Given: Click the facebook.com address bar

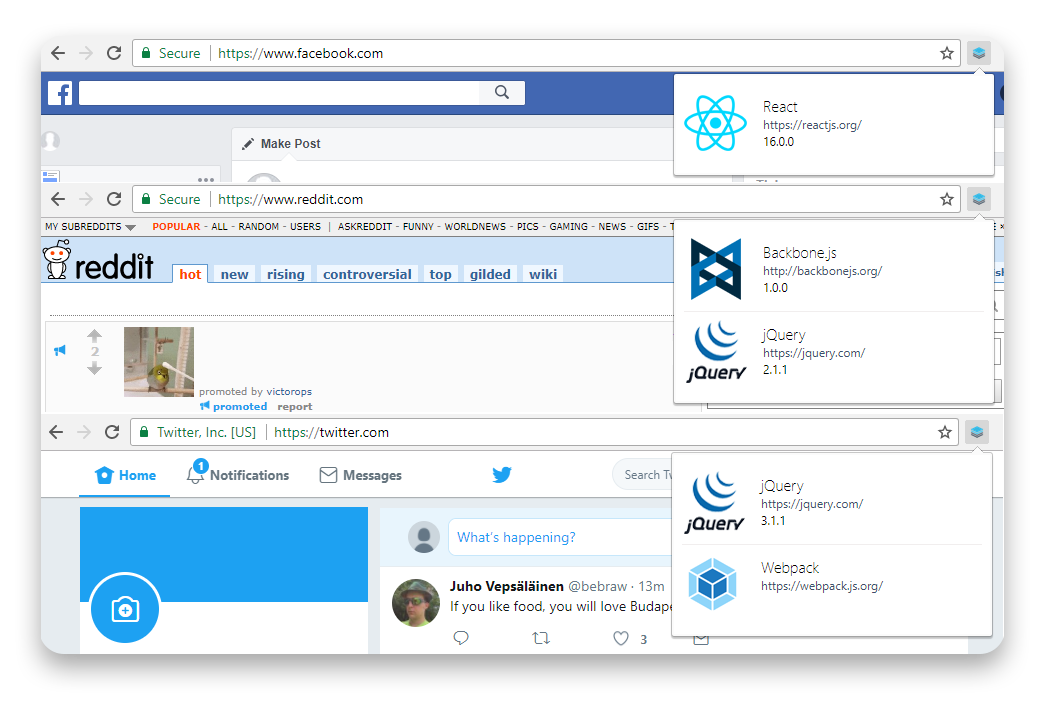Looking at the screenshot, I should (545, 53).
